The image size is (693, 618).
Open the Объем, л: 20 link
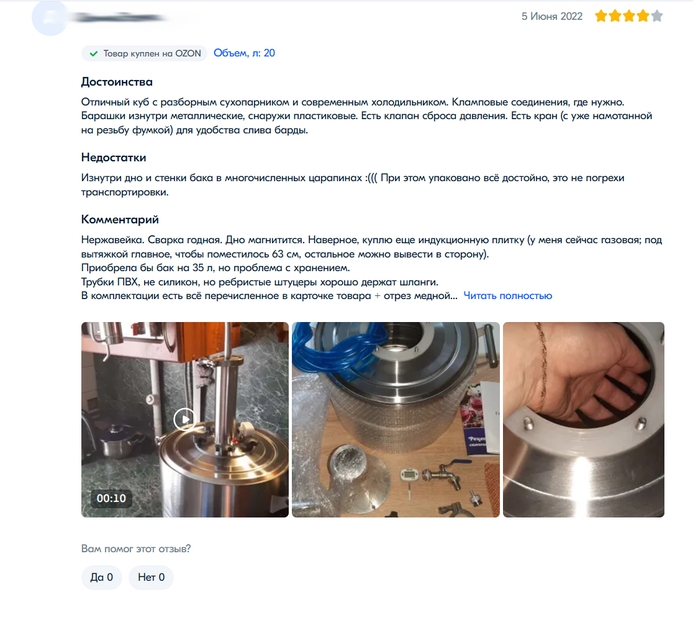244,53
